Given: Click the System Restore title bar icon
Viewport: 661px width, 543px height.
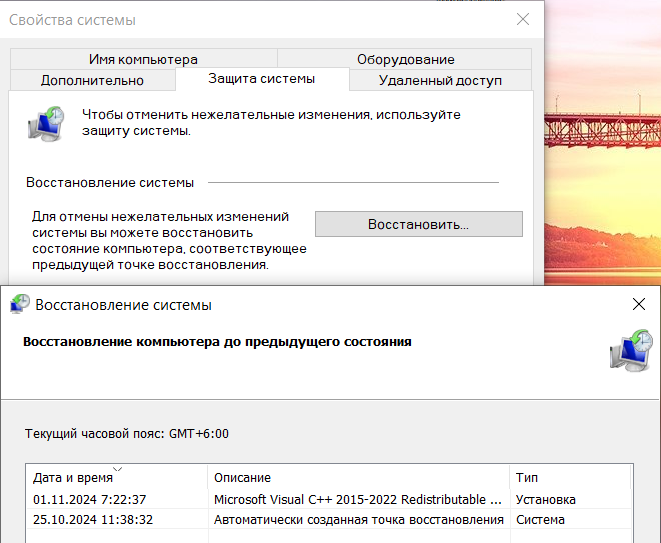Looking at the screenshot, I should click(18, 304).
